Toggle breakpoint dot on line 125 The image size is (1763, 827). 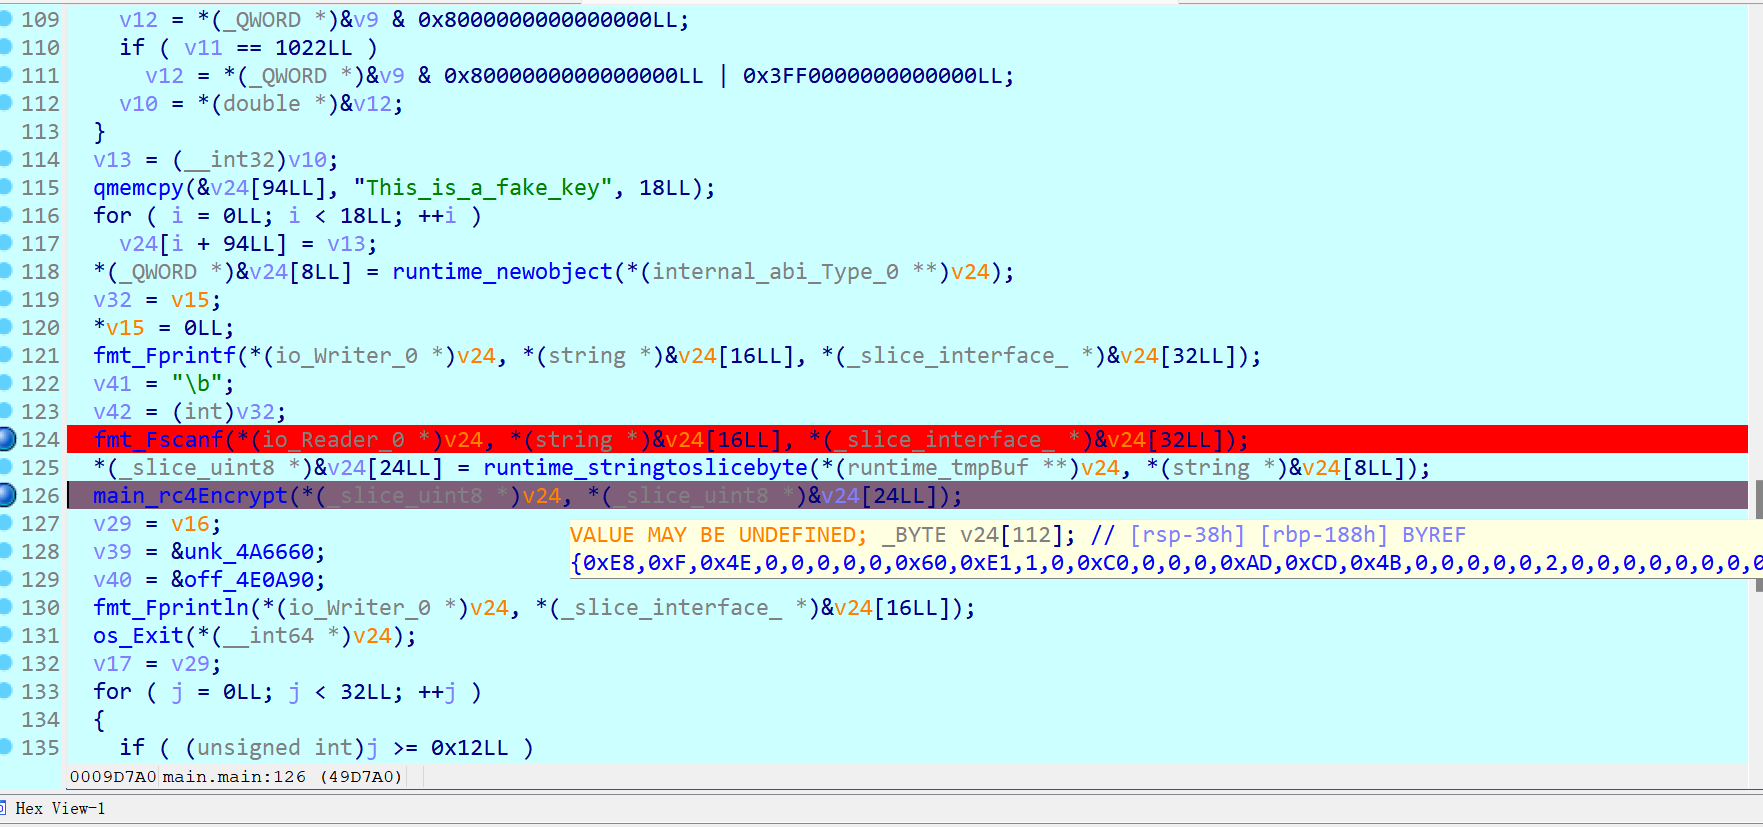click(6, 467)
